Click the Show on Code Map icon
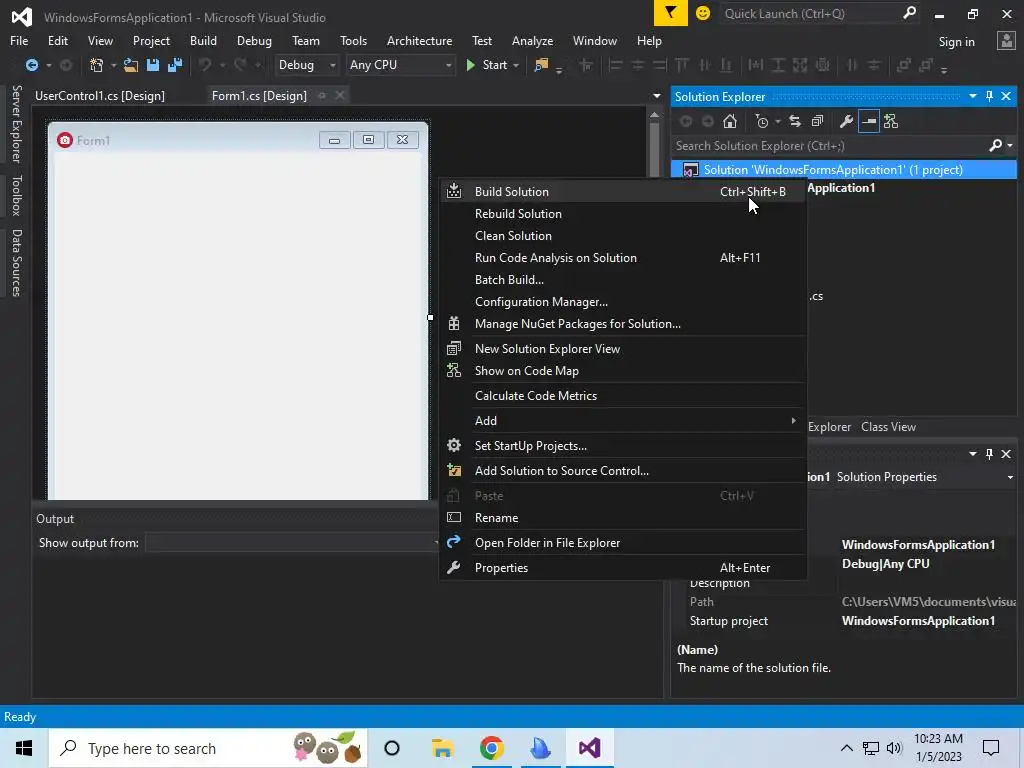 [x=454, y=371]
